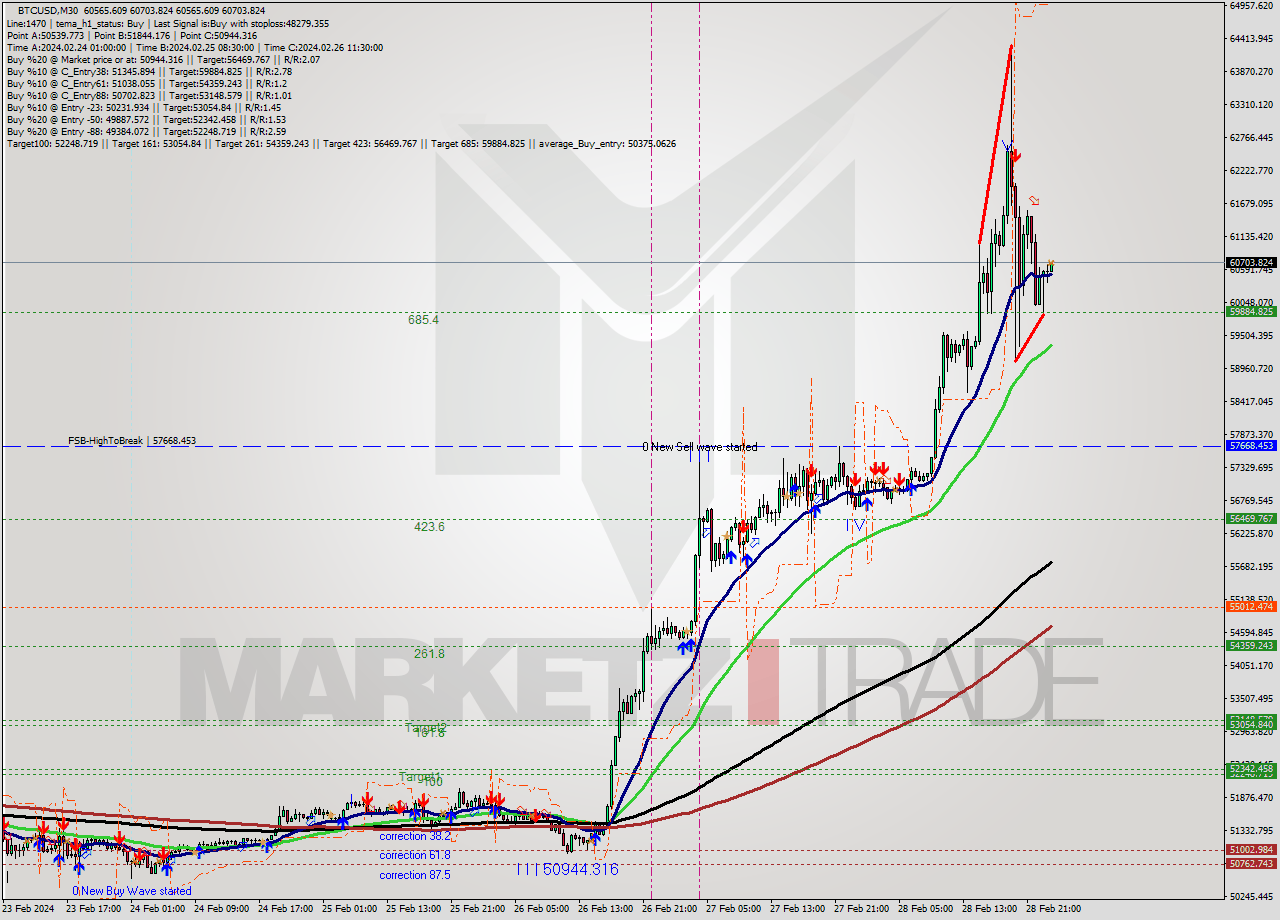Click the '24 Feb 09:00' time label

[x=221, y=910]
